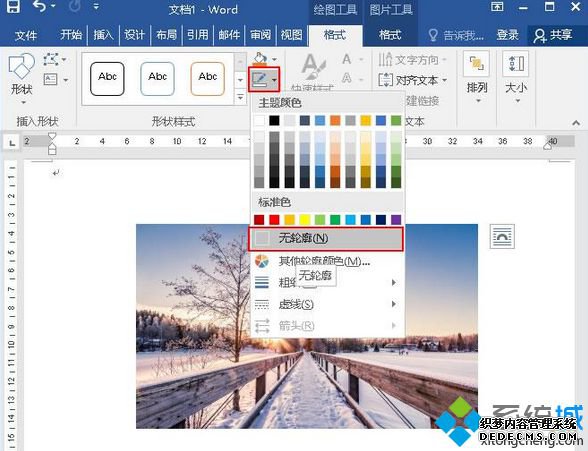
Task: Click the Shape Fill paint bucket icon
Action: tap(260, 59)
